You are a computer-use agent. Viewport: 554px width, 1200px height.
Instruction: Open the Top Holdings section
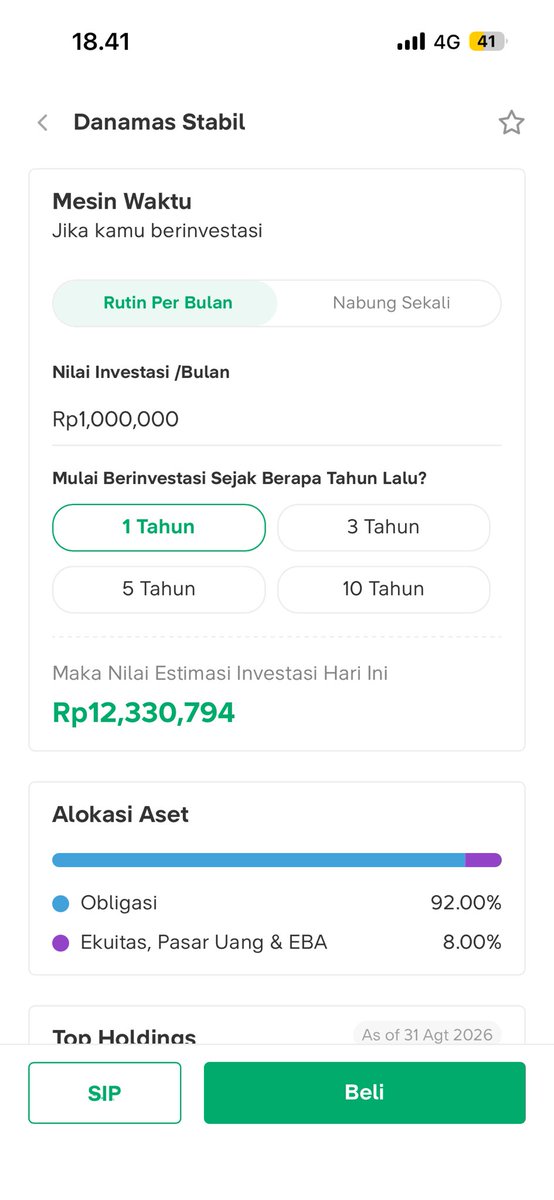pos(124,1036)
